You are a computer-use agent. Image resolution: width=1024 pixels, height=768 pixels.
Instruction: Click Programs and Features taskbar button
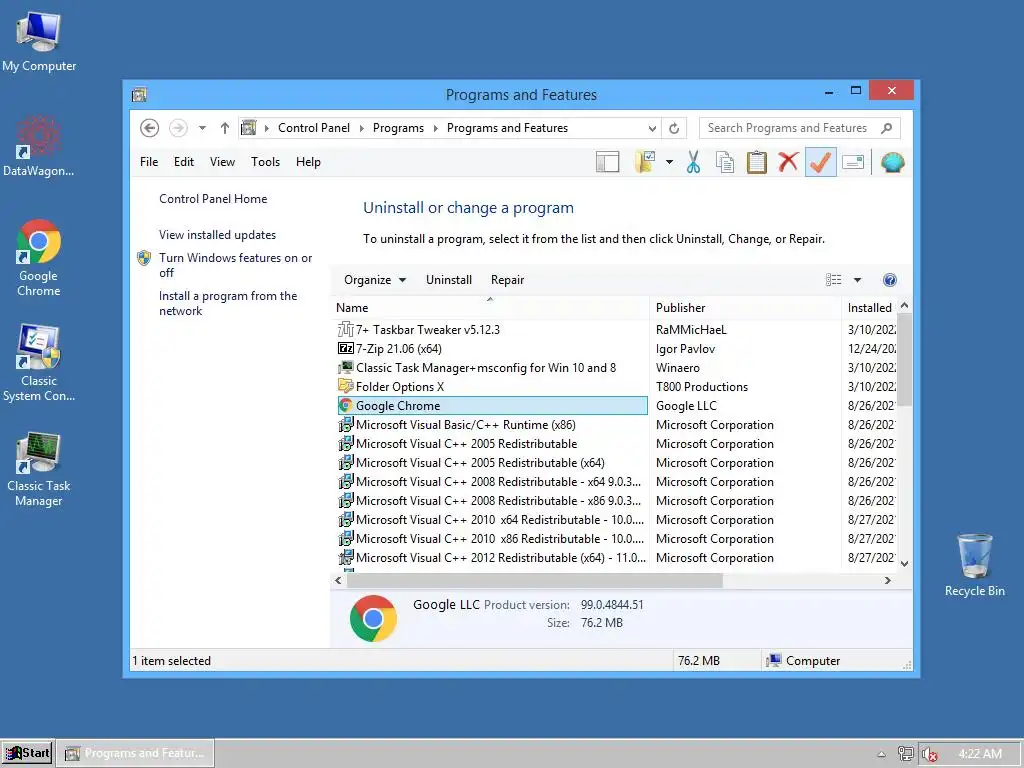135,753
